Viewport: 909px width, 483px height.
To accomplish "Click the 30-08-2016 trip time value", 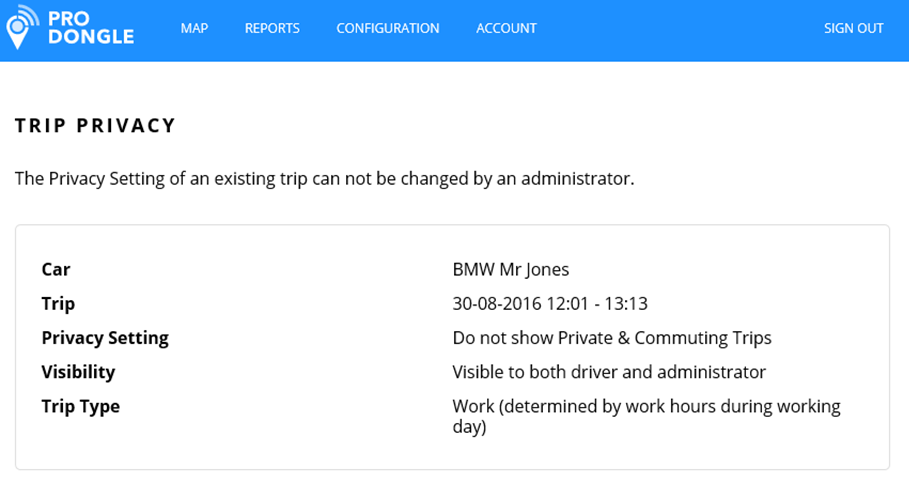I will [550, 303].
